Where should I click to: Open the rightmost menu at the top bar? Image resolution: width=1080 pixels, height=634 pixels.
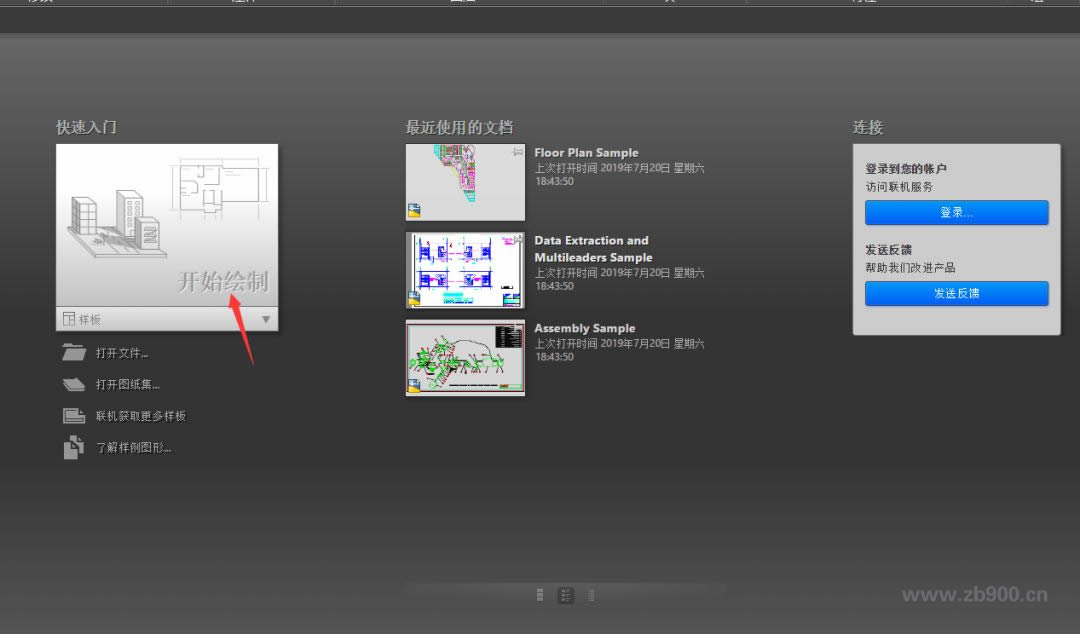1037,3
